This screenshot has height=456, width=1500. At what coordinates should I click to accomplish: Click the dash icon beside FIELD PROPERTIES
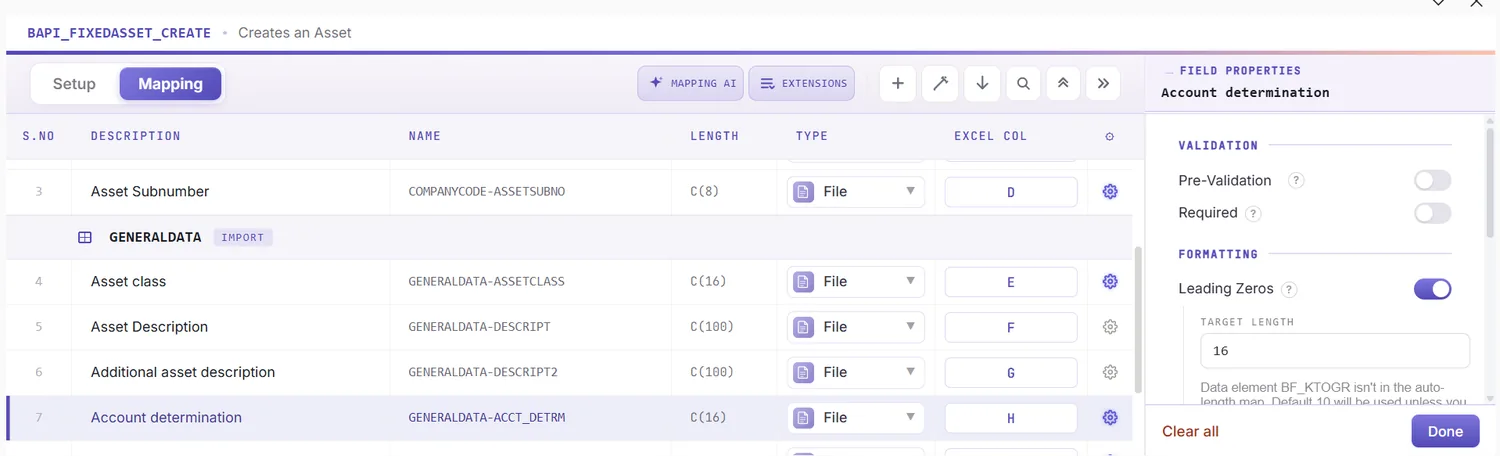click(1167, 72)
